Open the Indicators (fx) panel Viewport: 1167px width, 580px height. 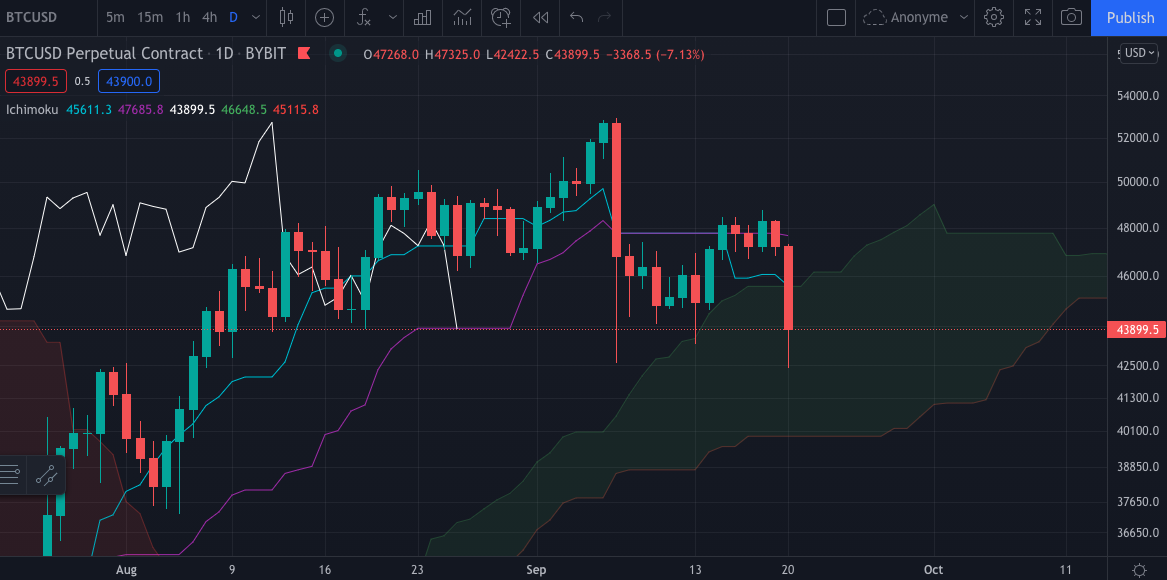(x=363, y=17)
